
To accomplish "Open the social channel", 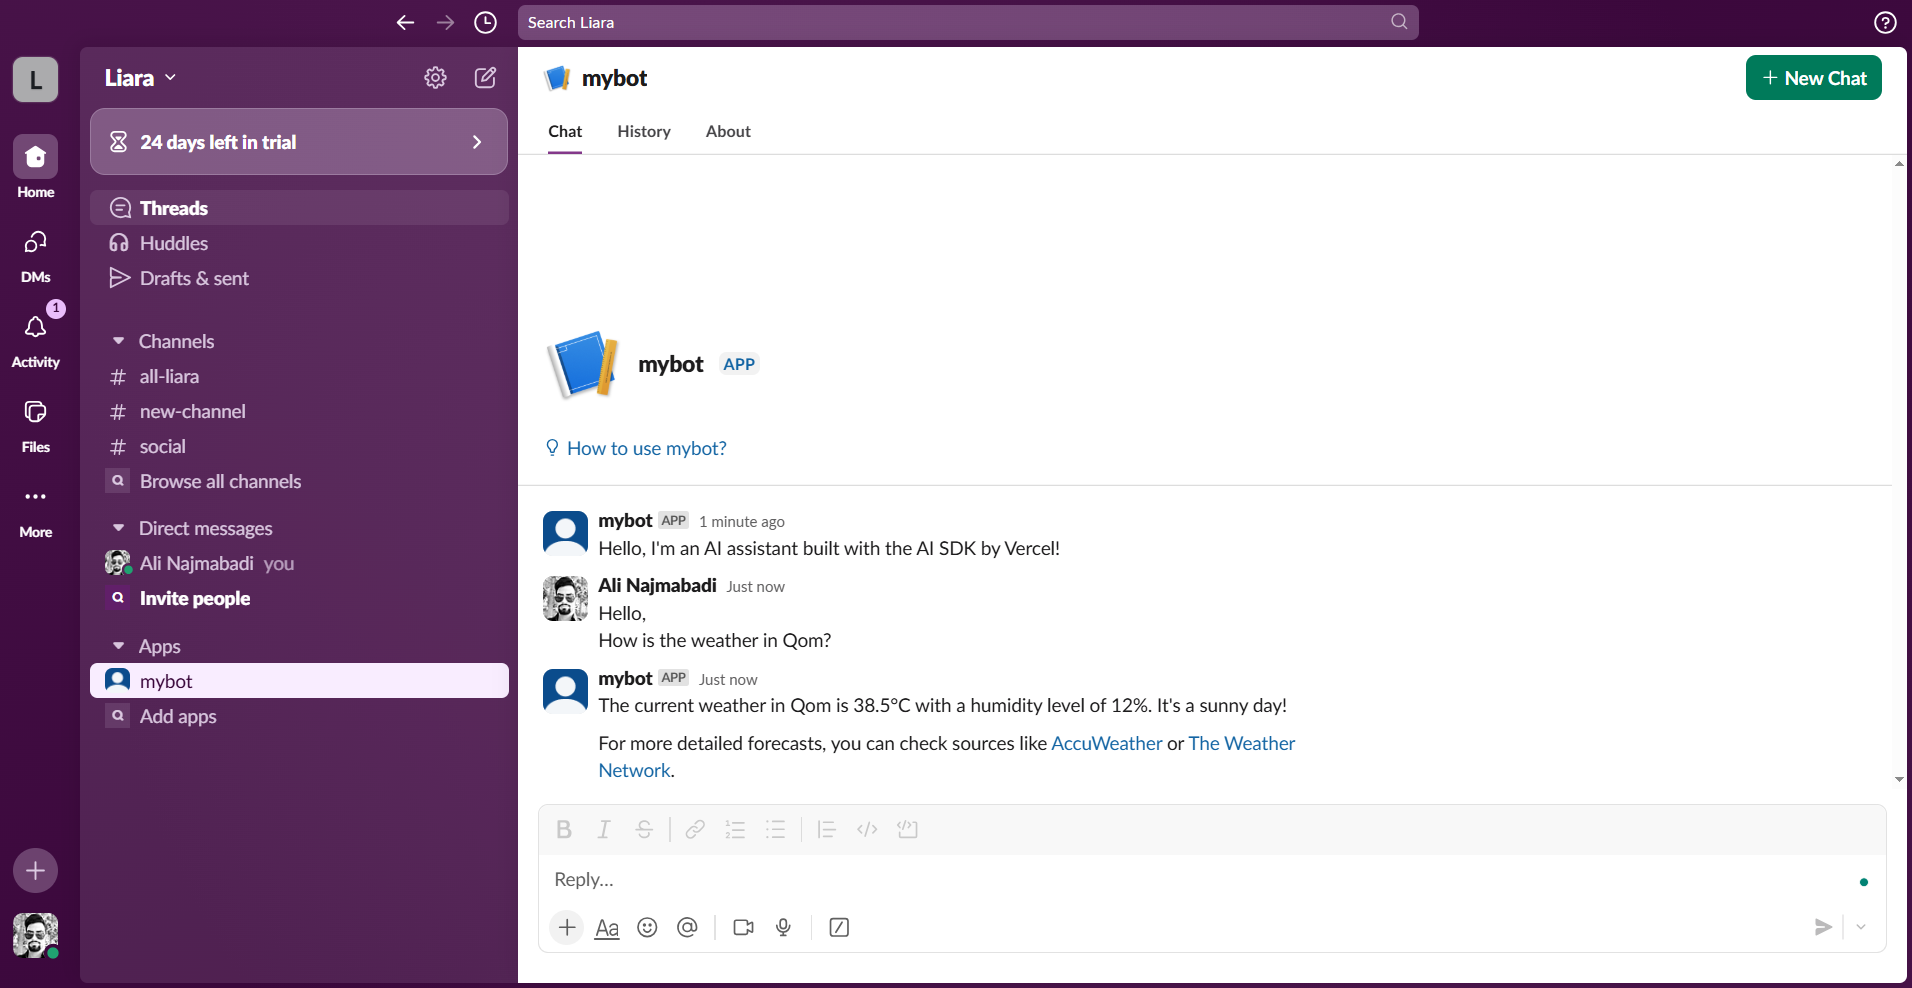I will pyautogui.click(x=299, y=446).
